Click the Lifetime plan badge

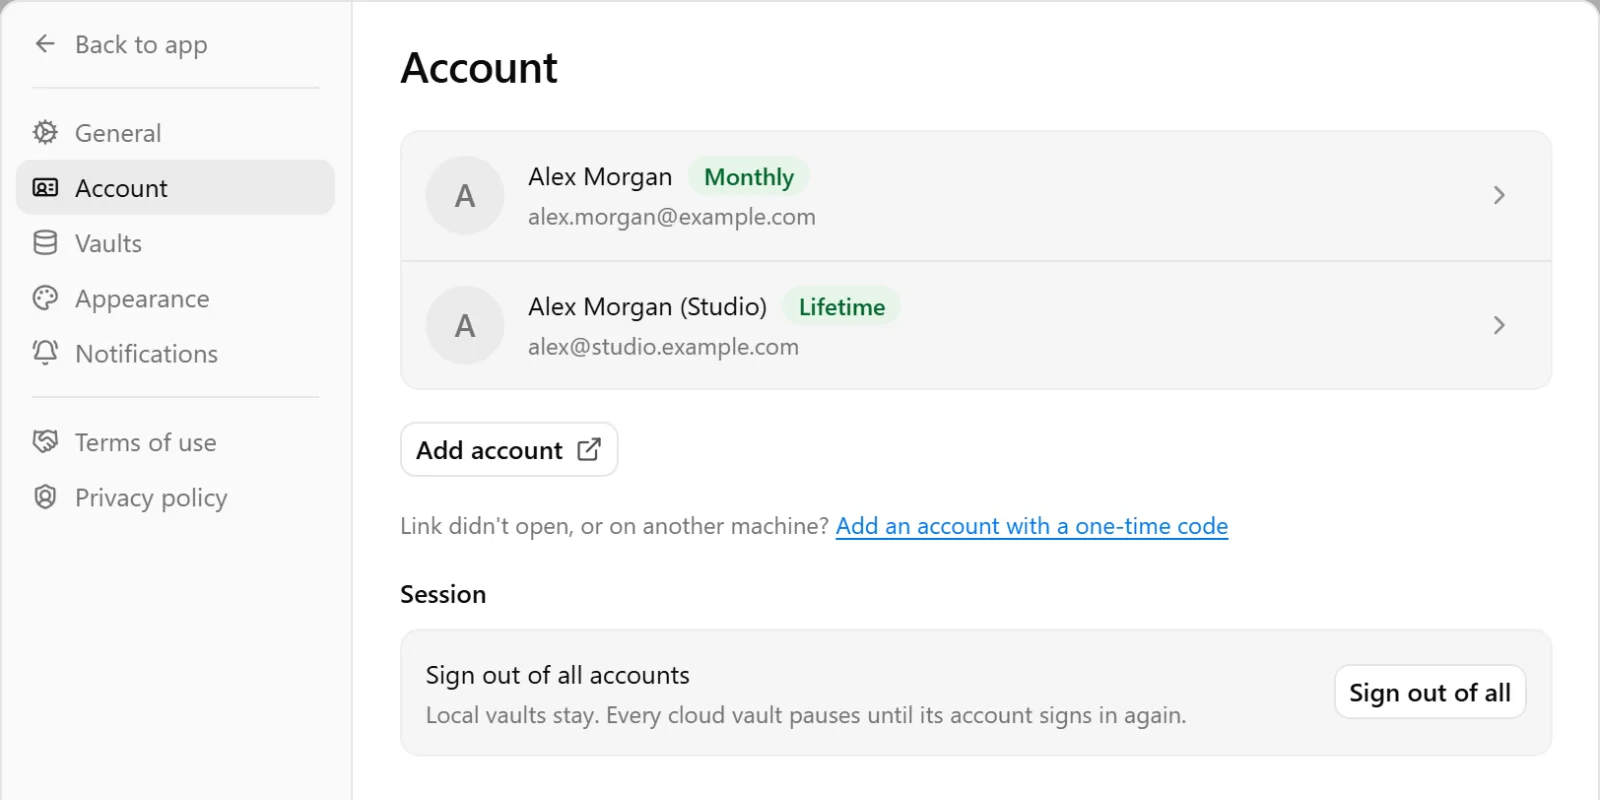(842, 307)
